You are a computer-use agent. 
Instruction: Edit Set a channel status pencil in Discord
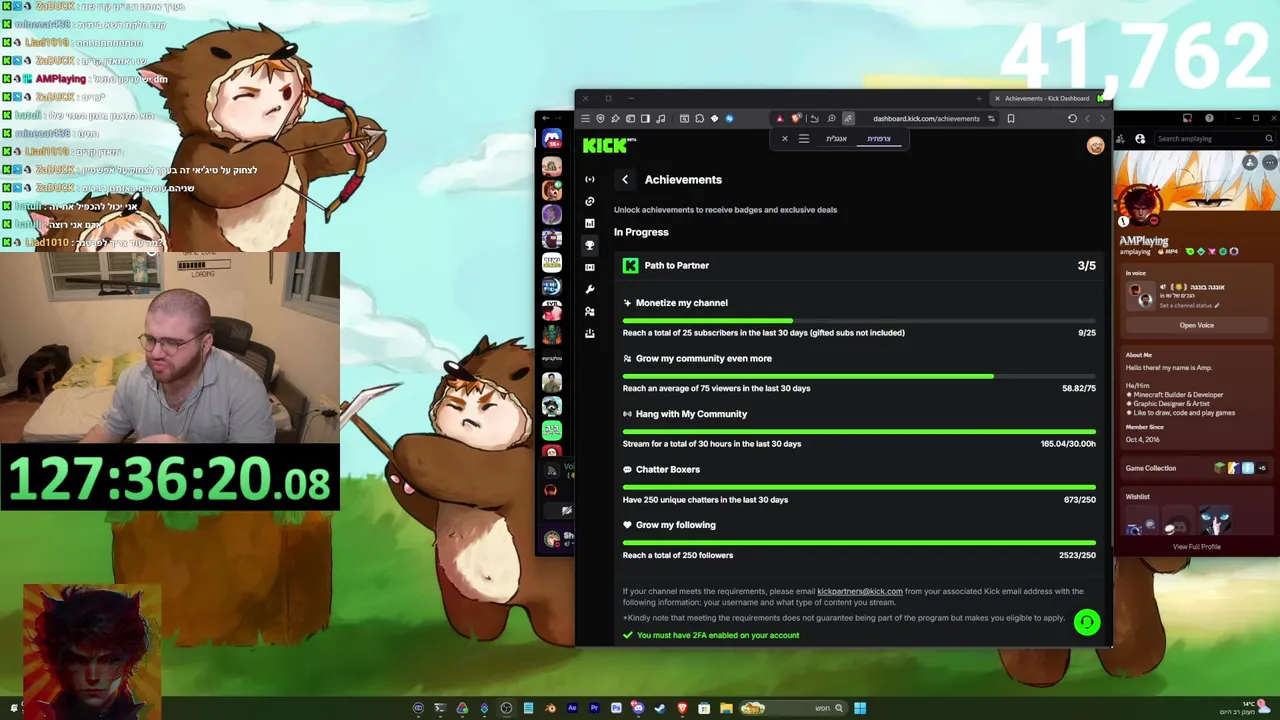tap(1217, 306)
